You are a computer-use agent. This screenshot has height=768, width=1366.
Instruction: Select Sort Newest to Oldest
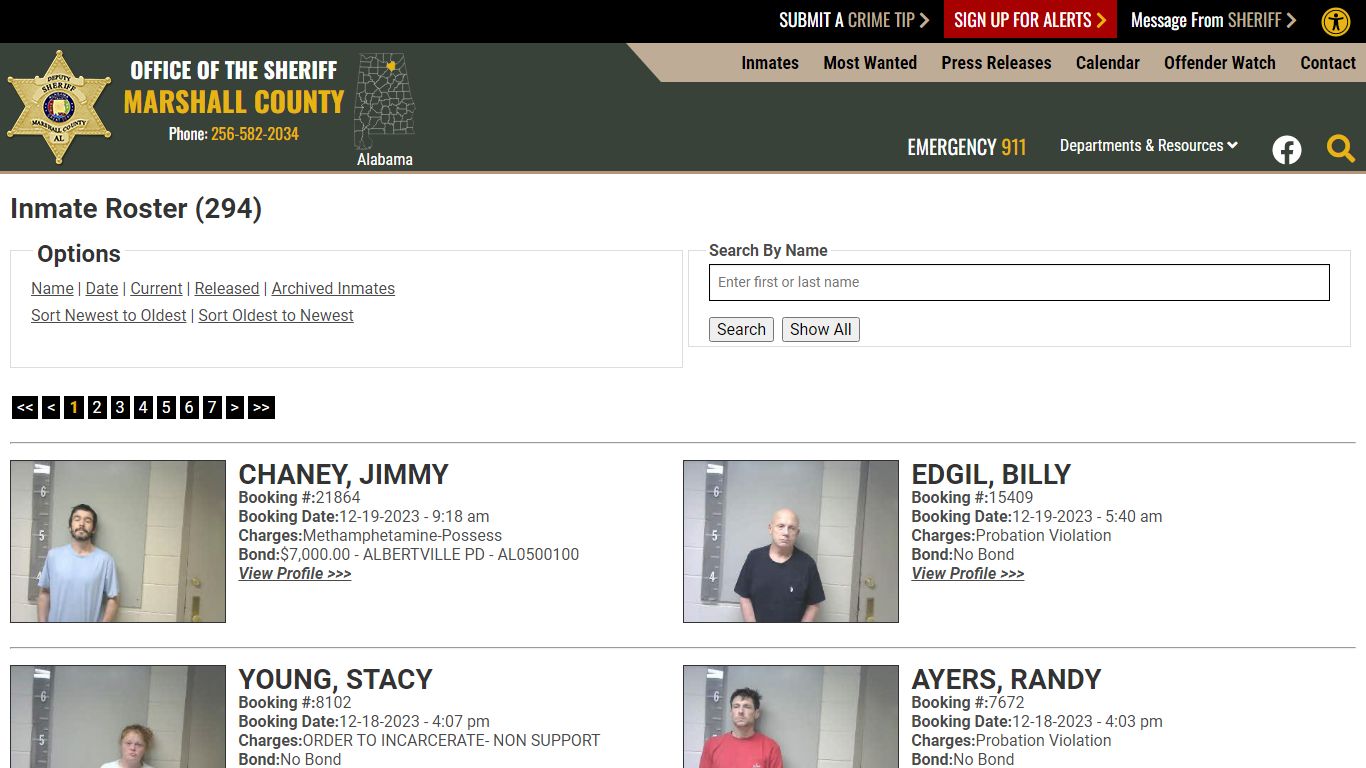108,315
